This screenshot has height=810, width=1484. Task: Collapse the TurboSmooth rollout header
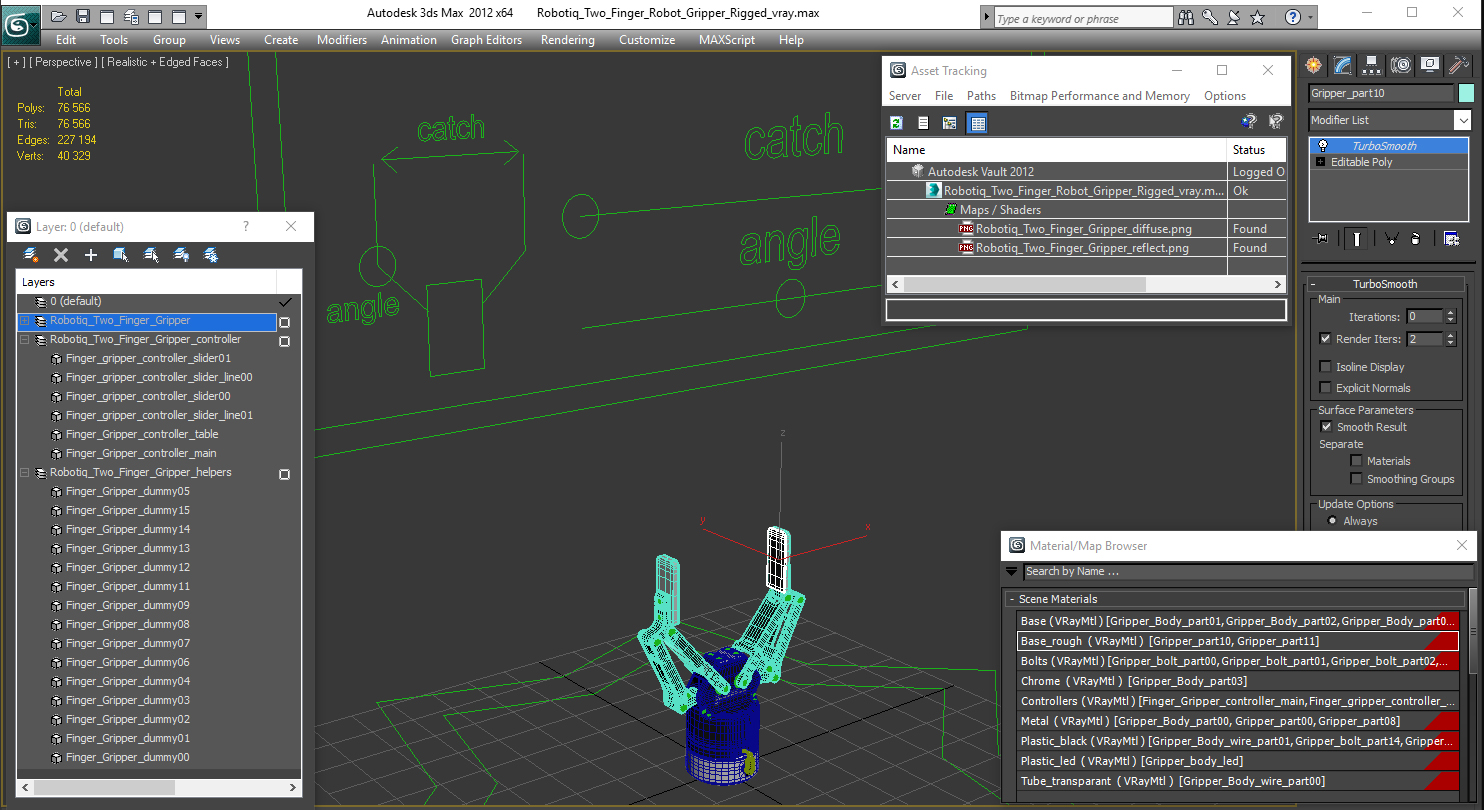[x=1385, y=284]
